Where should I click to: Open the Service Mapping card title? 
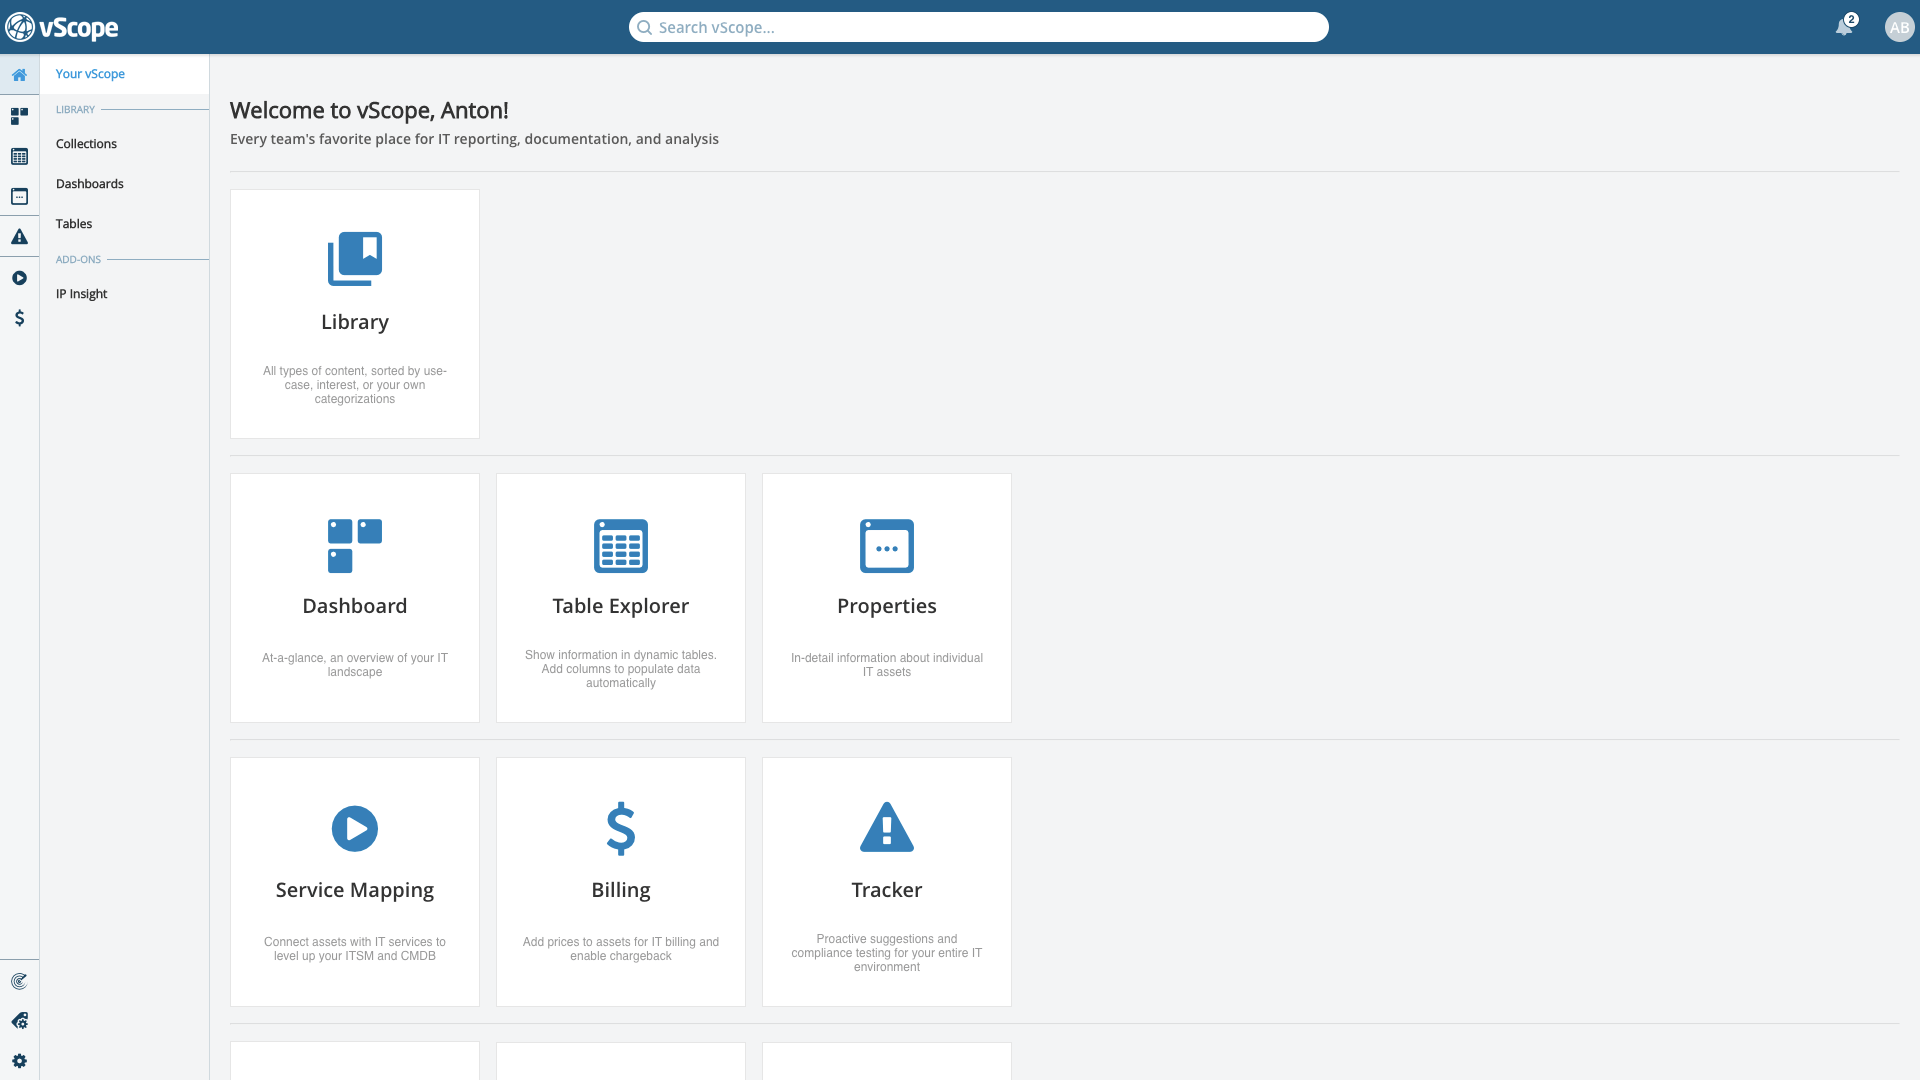[355, 890]
